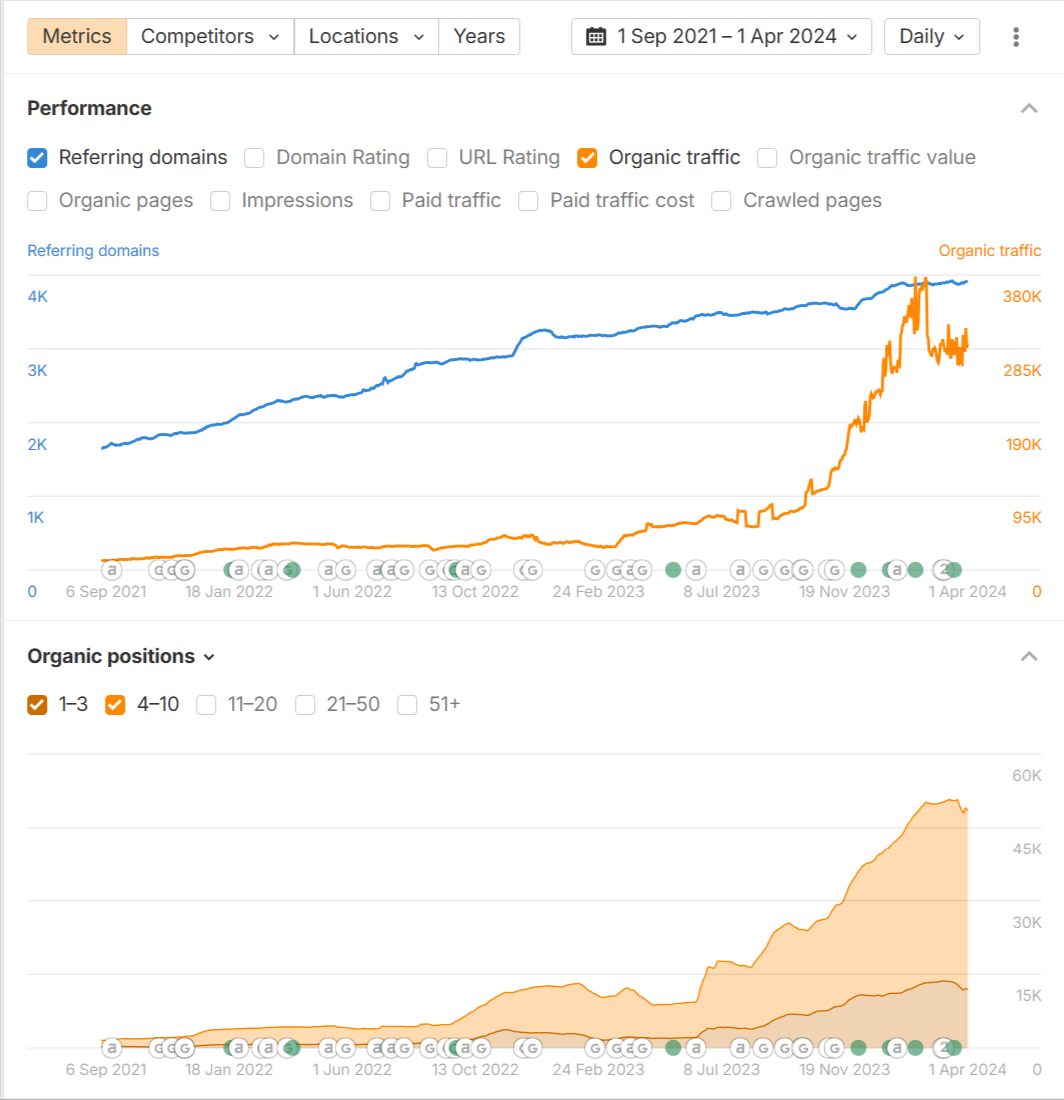Screen dimensions: 1064x1100
Task: Enable the 11–20 positions checkbox
Action: pyautogui.click(x=207, y=705)
